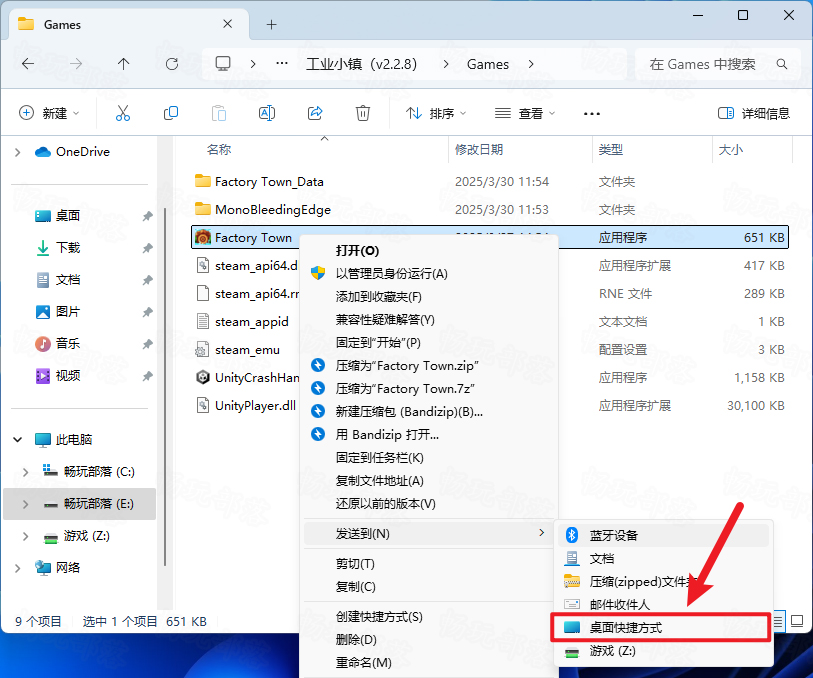Click the Paste clipboard icon
The height and width of the screenshot is (678, 813).
coord(219,113)
